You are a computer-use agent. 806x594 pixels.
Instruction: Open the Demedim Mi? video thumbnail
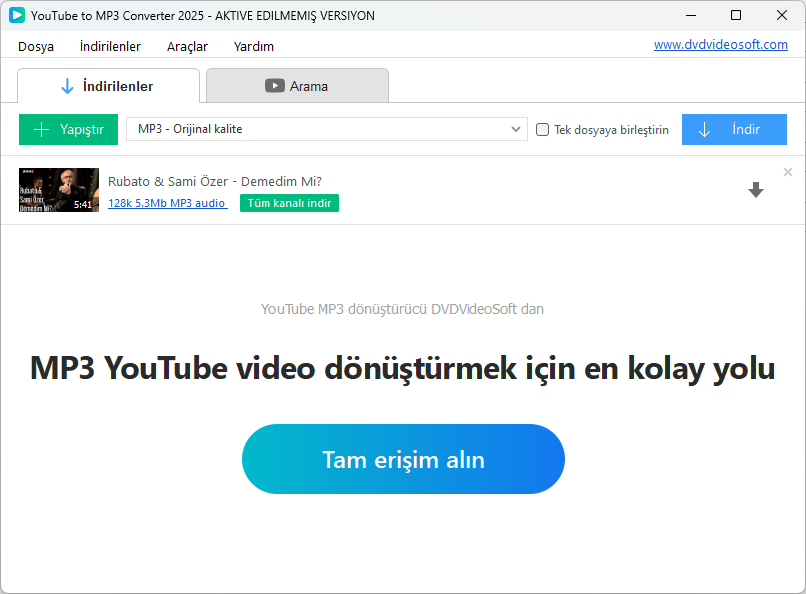[59, 190]
